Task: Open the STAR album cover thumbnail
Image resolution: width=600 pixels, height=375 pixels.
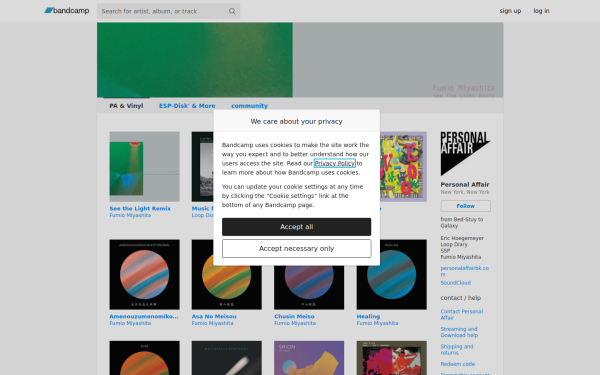Action: (144, 358)
